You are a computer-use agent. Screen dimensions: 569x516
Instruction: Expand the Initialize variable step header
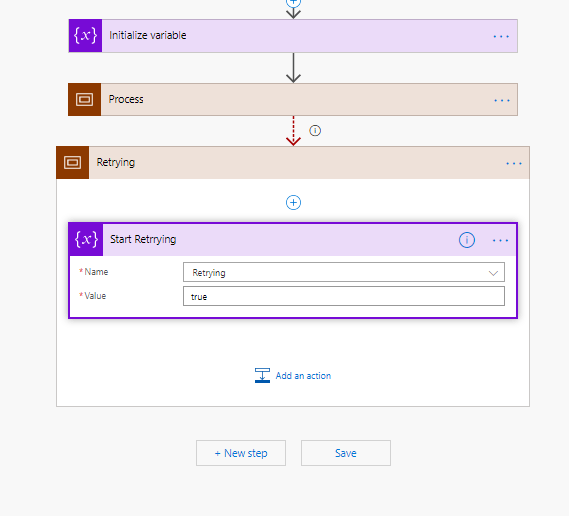293,36
